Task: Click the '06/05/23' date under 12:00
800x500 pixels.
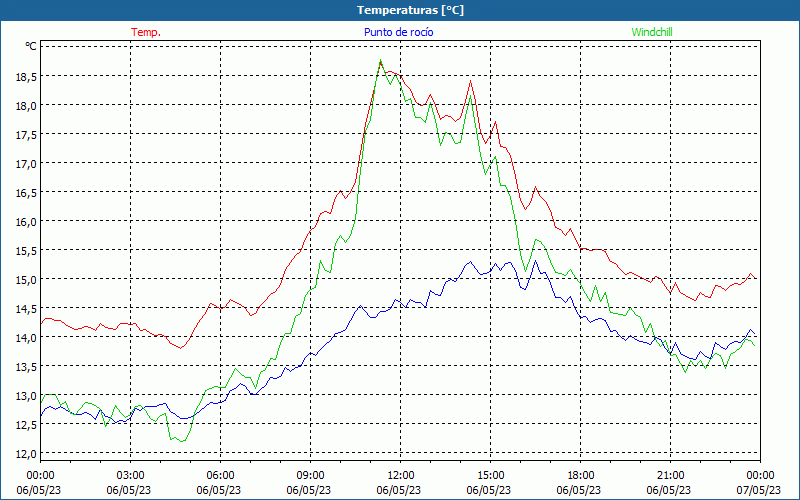Action: [398, 490]
